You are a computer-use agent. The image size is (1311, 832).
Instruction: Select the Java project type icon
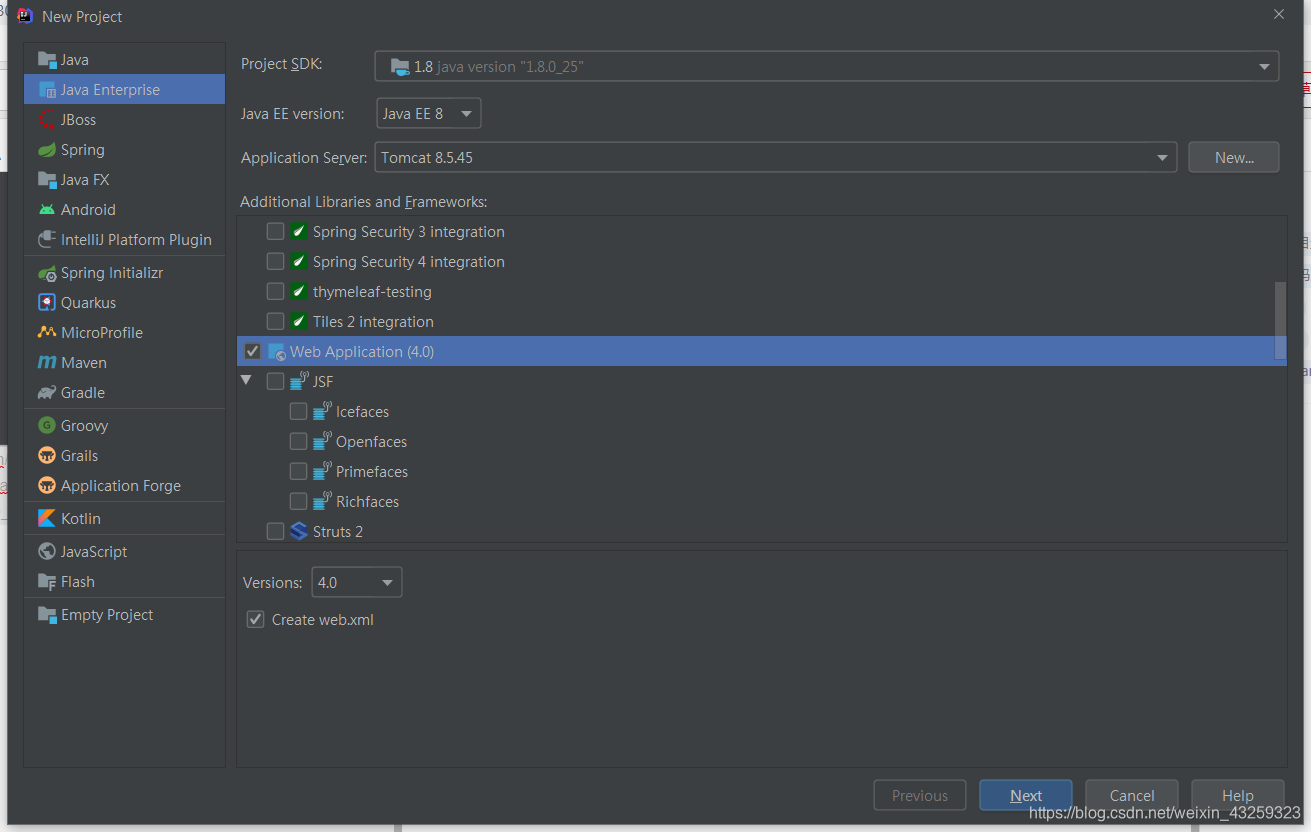tap(47, 60)
